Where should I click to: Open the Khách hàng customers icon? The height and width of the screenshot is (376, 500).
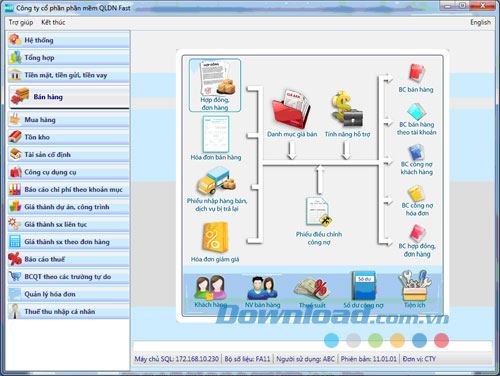(x=211, y=287)
